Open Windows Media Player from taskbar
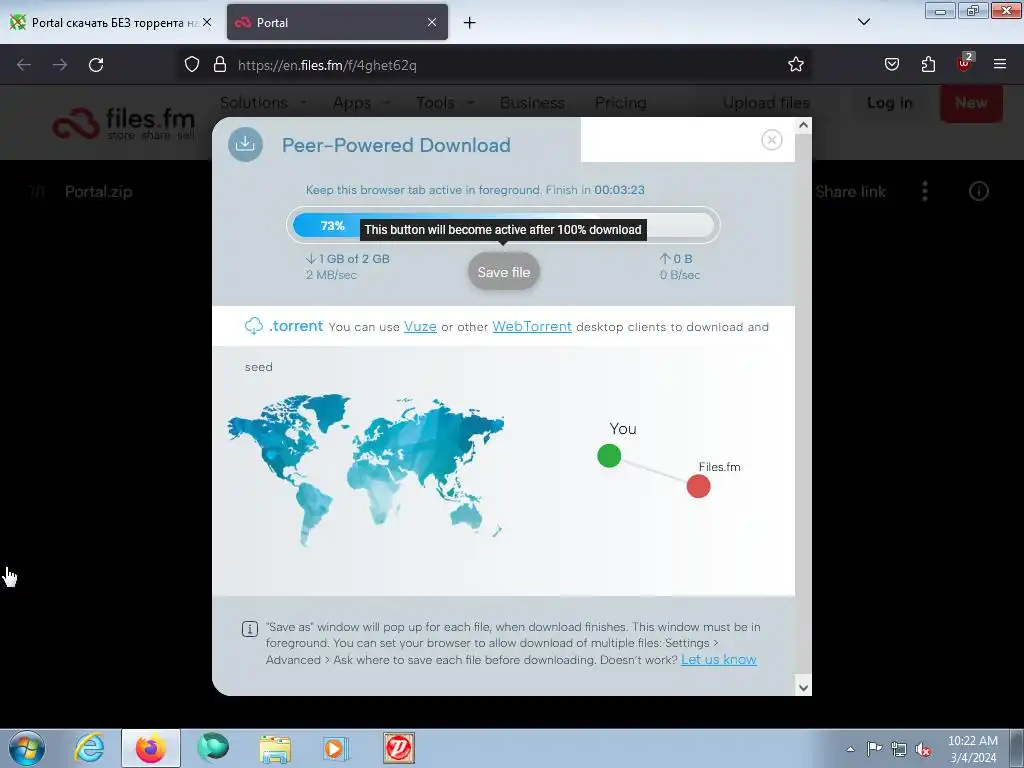 point(336,748)
